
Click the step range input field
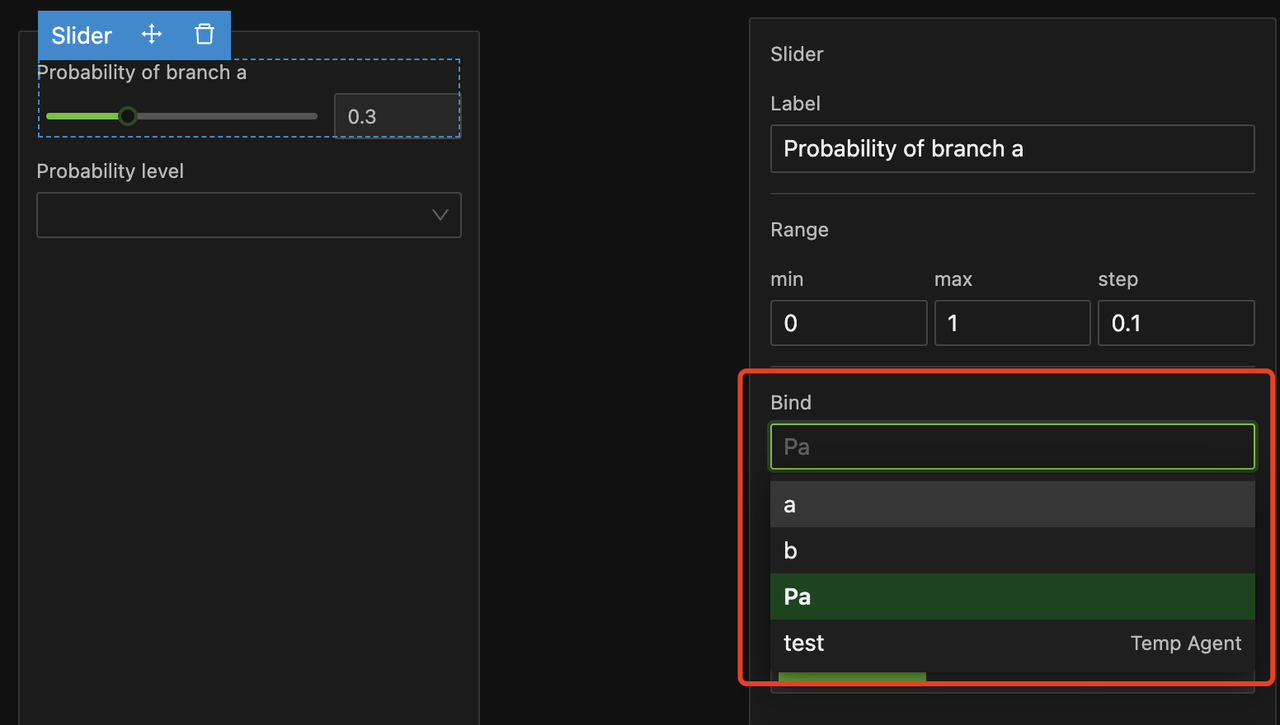[x=1176, y=323]
